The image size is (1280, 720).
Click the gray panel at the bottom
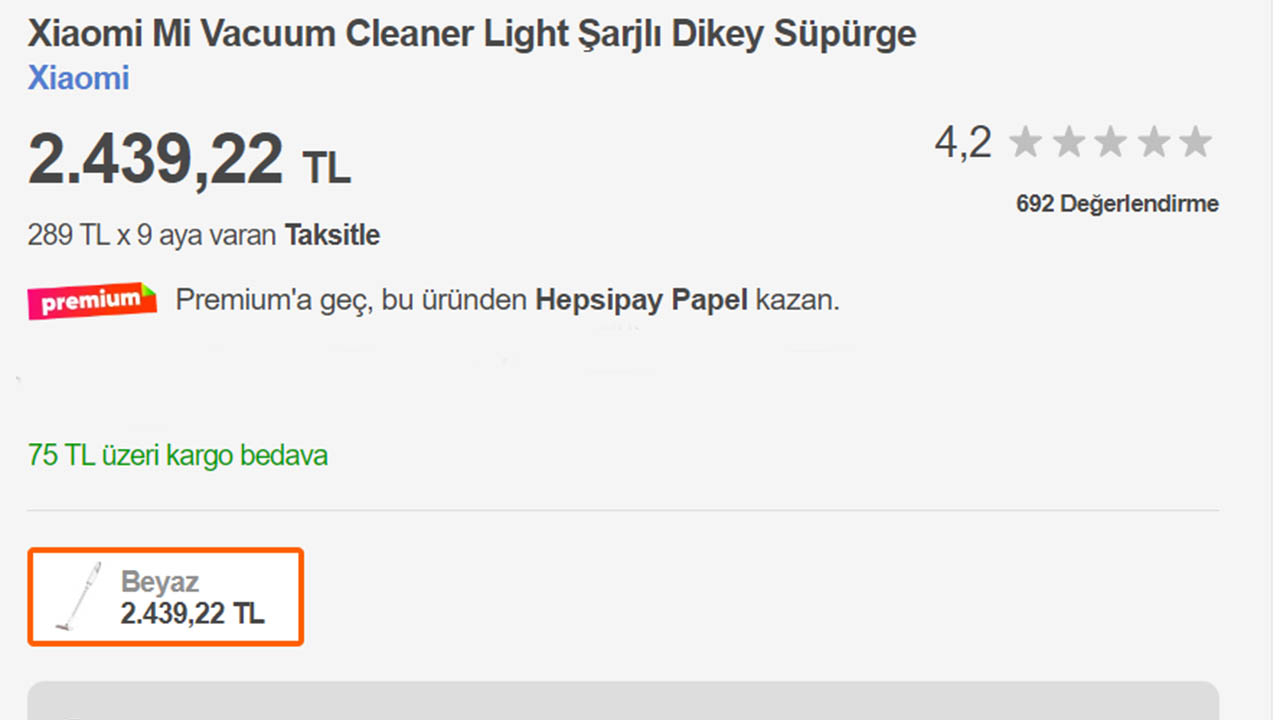tap(622, 701)
